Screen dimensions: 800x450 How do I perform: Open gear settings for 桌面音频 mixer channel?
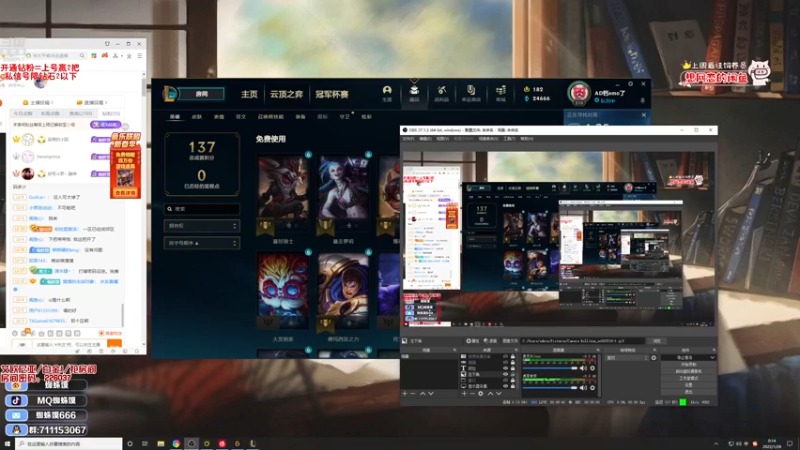592,388
